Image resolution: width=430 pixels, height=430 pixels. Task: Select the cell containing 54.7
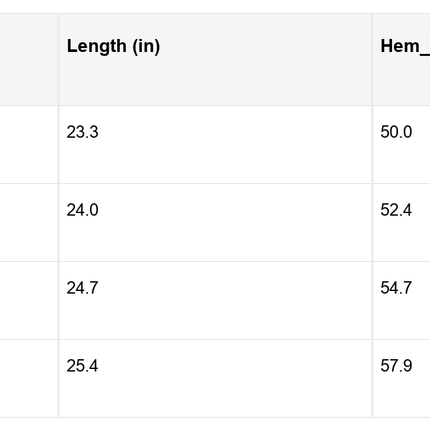tap(401, 301)
